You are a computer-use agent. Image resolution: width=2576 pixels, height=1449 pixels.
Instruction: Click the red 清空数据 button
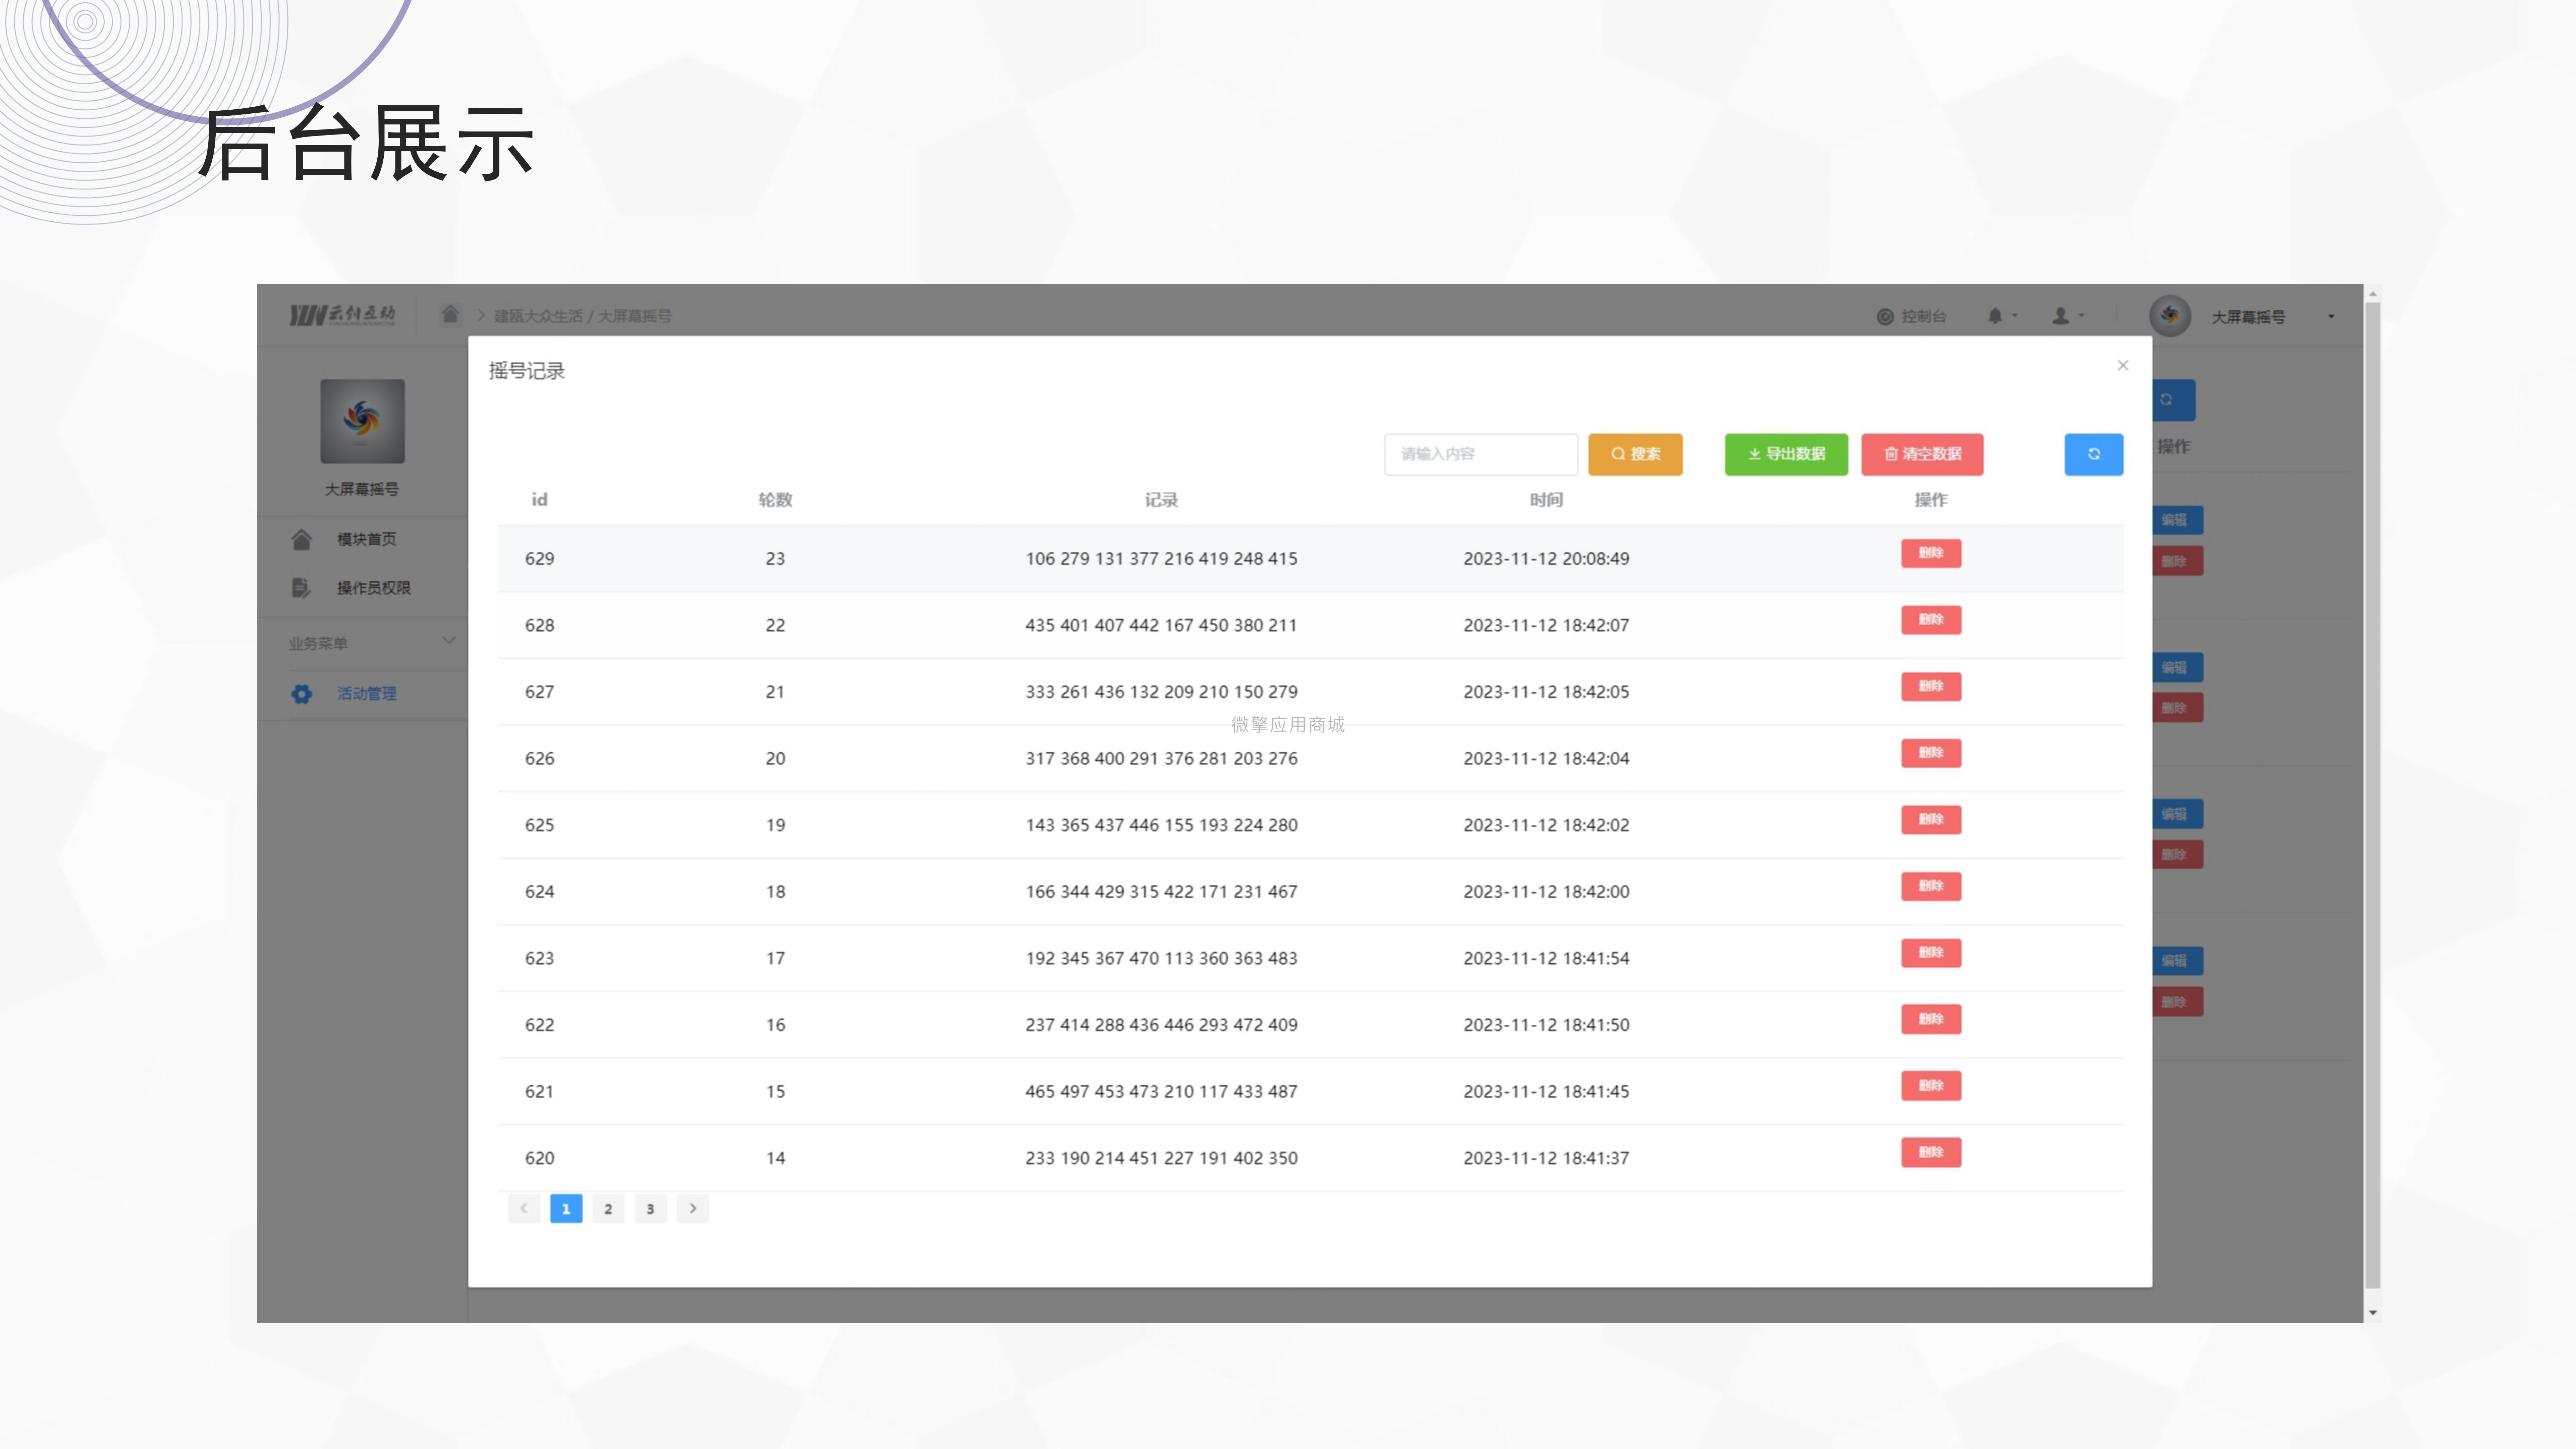pyautogui.click(x=1922, y=454)
